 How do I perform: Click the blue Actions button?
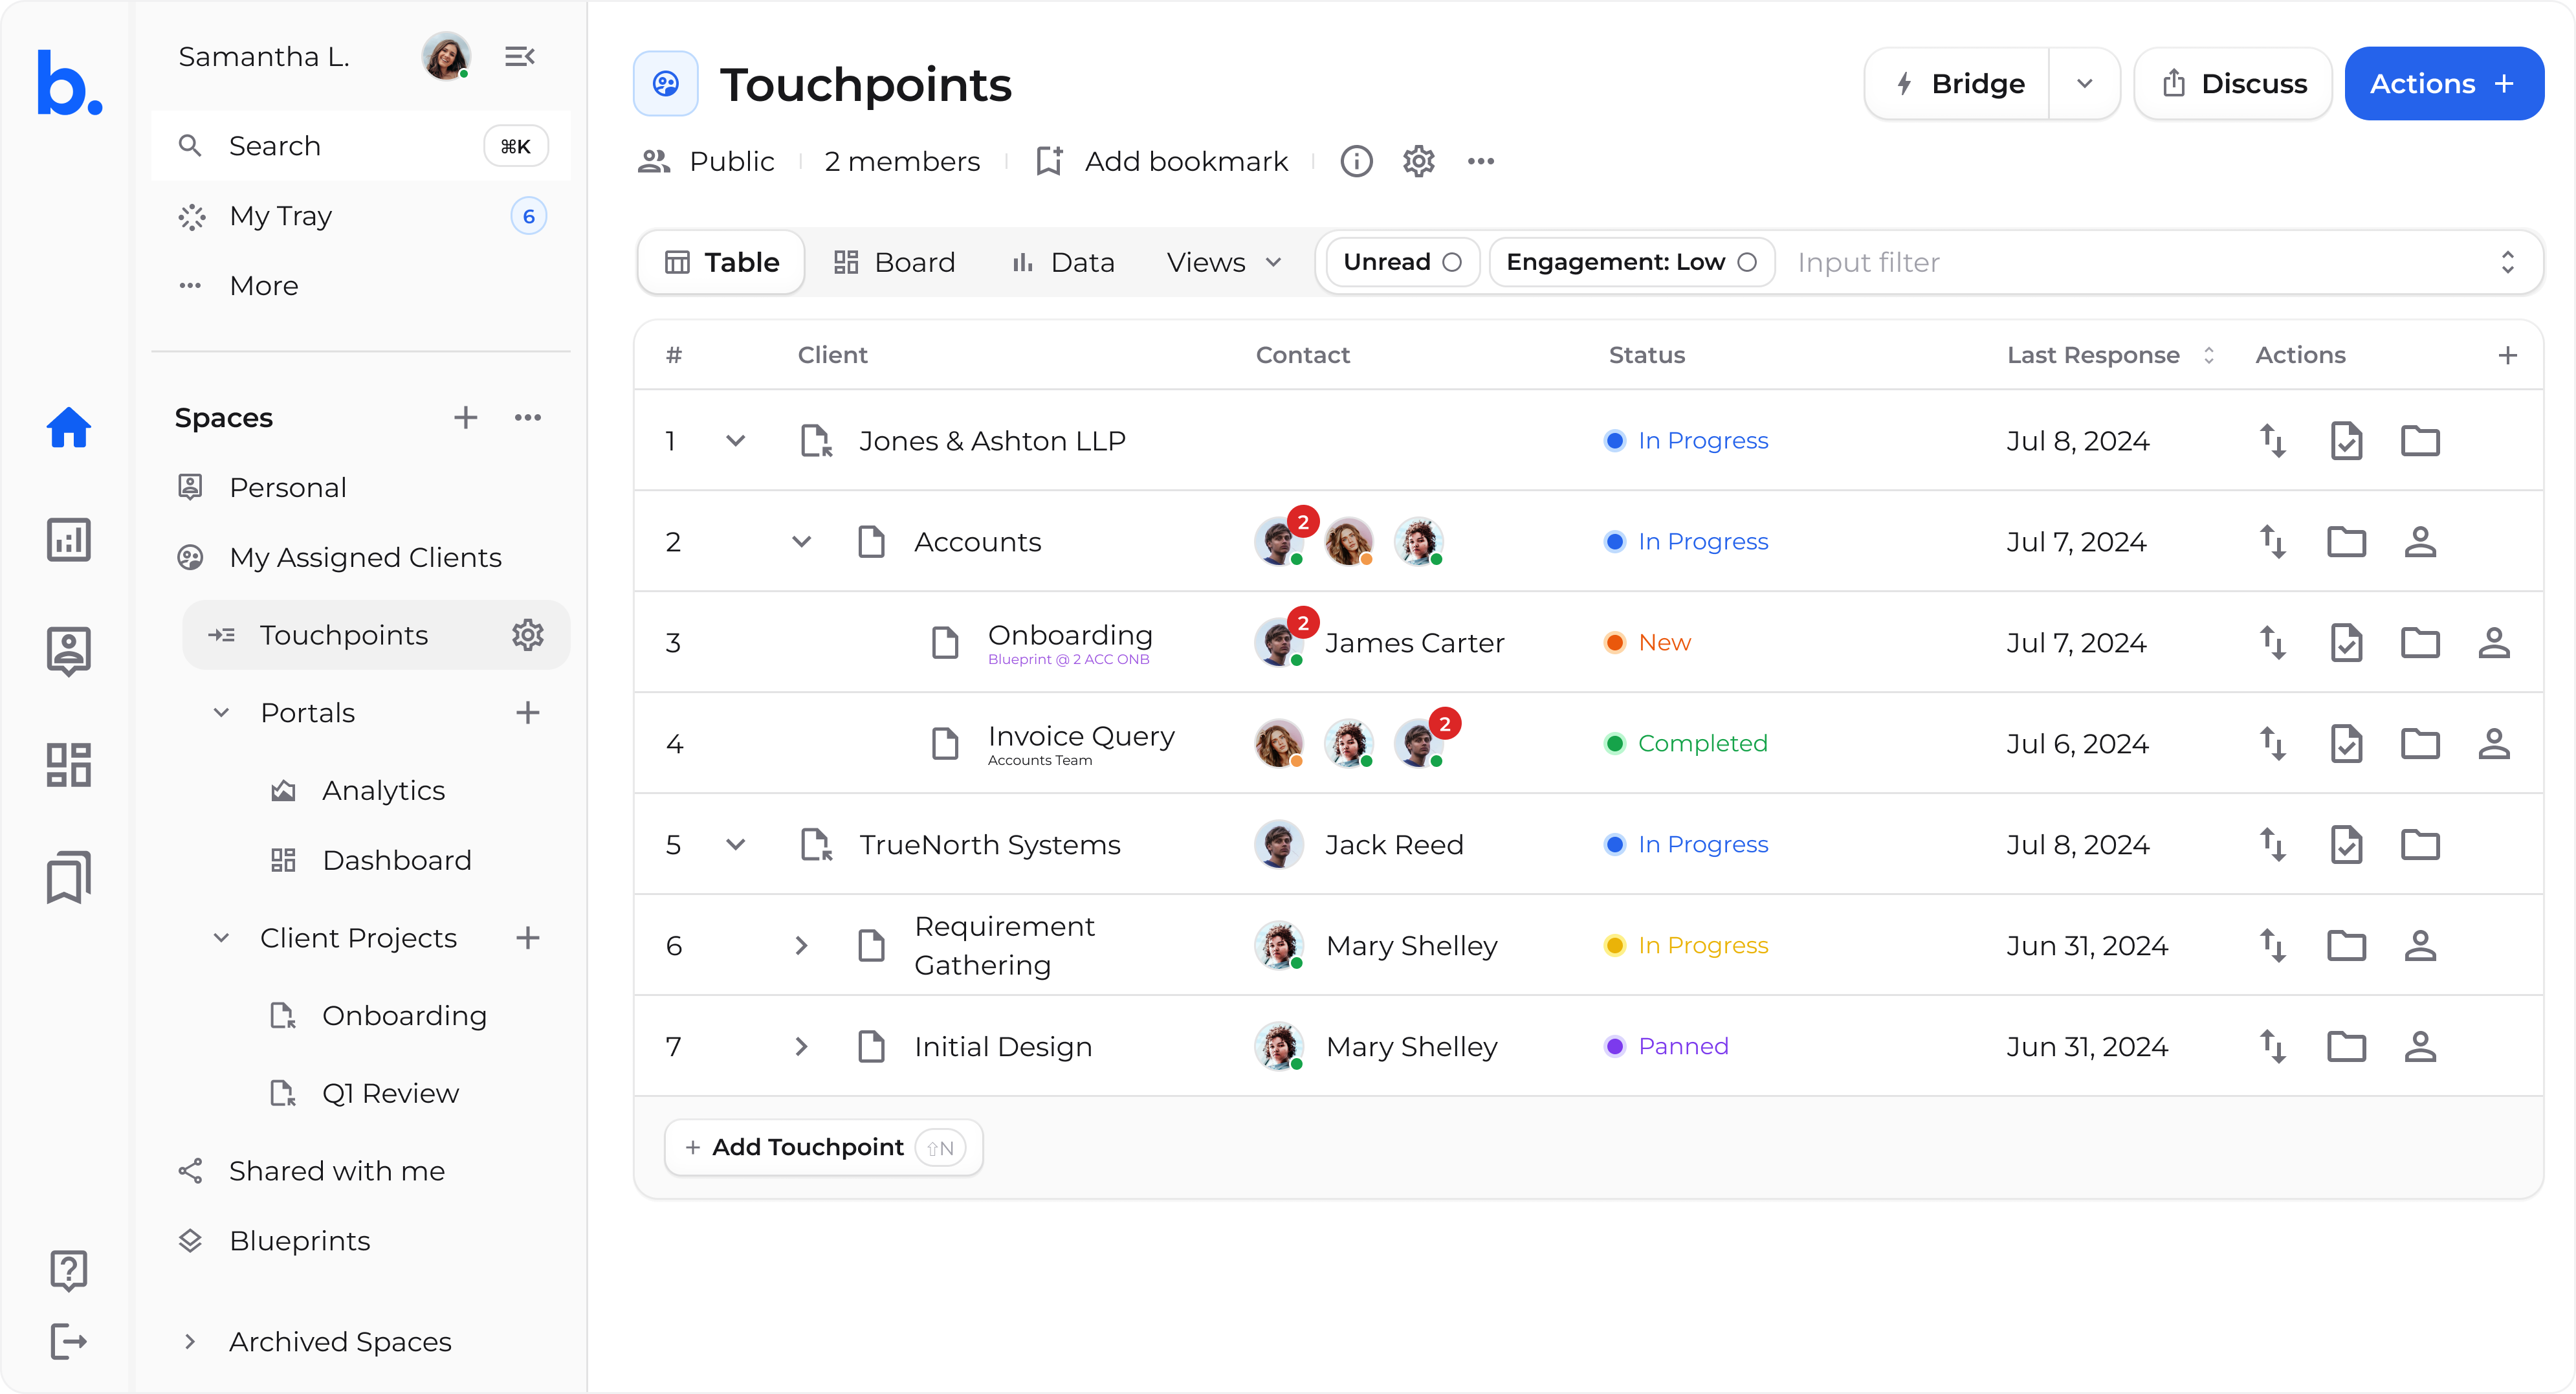(2442, 84)
